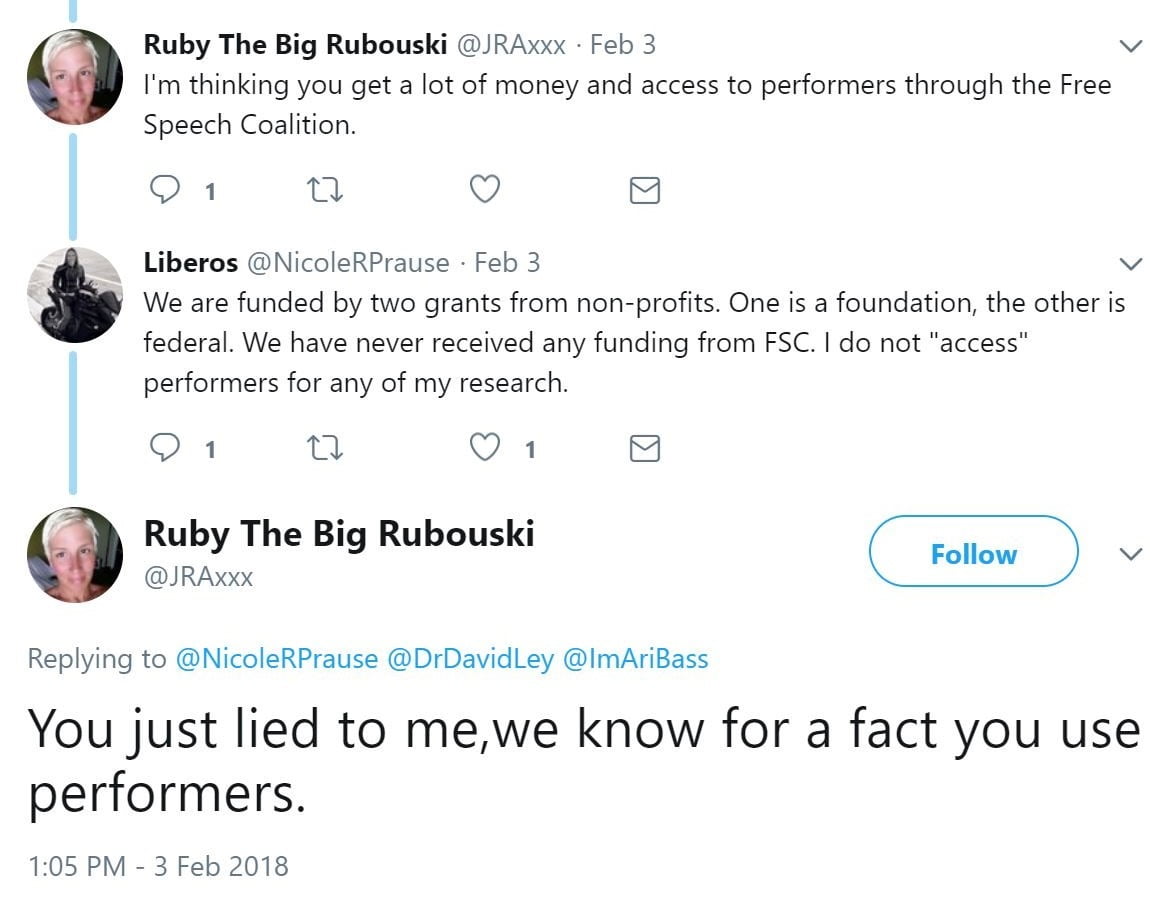
Task: Like Ruby's tweet about Free Speech Coalition
Action: [485, 189]
